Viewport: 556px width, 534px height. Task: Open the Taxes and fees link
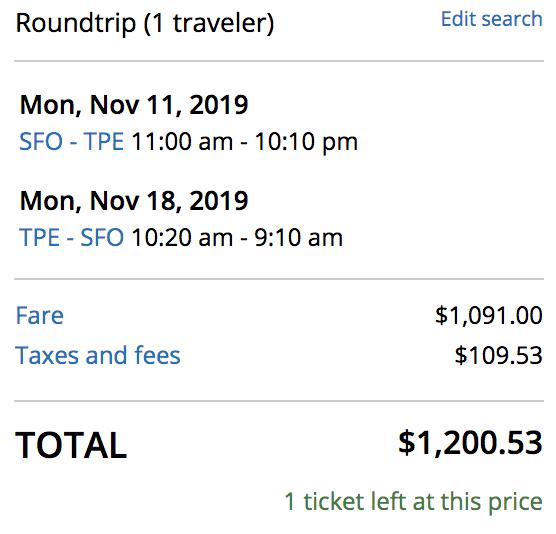click(98, 355)
